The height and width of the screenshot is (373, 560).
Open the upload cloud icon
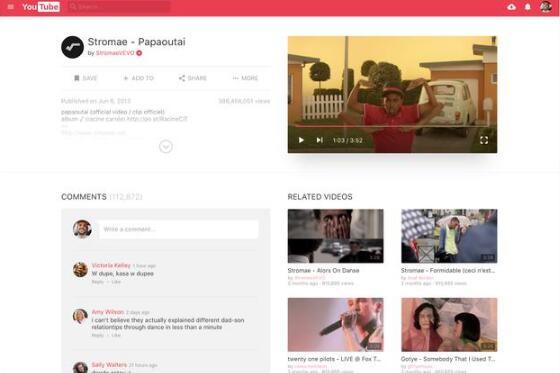pyautogui.click(x=511, y=7)
